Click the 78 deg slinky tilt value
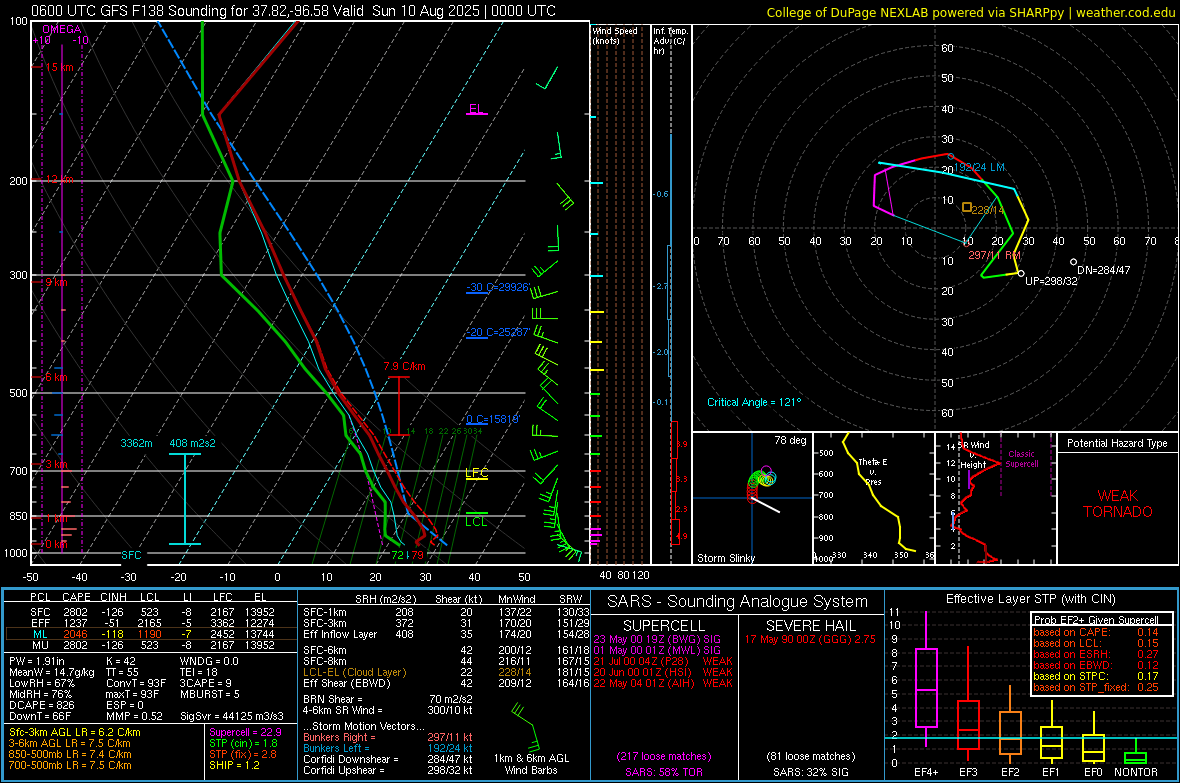This screenshot has height=783, width=1180. pyautogui.click(x=790, y=440)
